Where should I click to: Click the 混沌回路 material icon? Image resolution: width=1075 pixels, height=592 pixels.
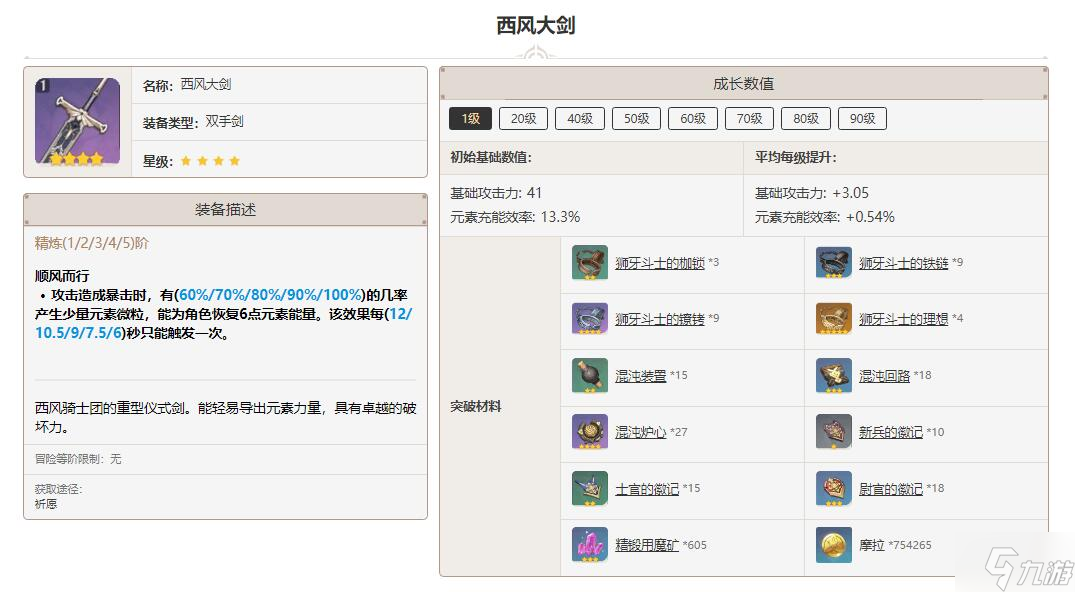[834, 376]
